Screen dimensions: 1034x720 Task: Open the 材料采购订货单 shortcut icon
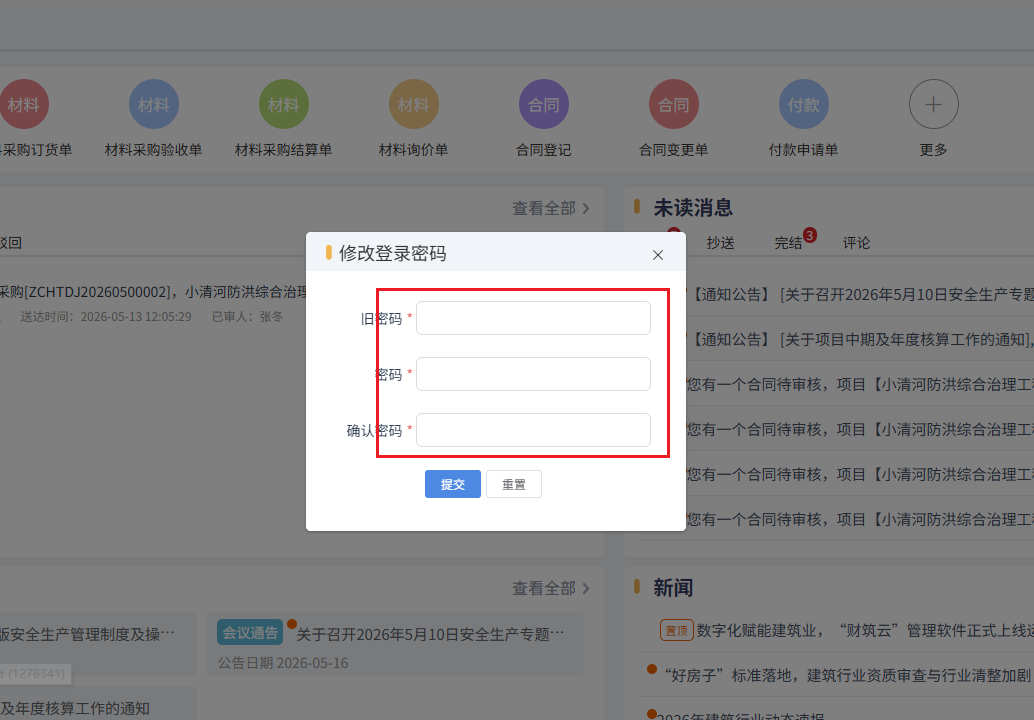pyautogui.click(x=24, y=104)
